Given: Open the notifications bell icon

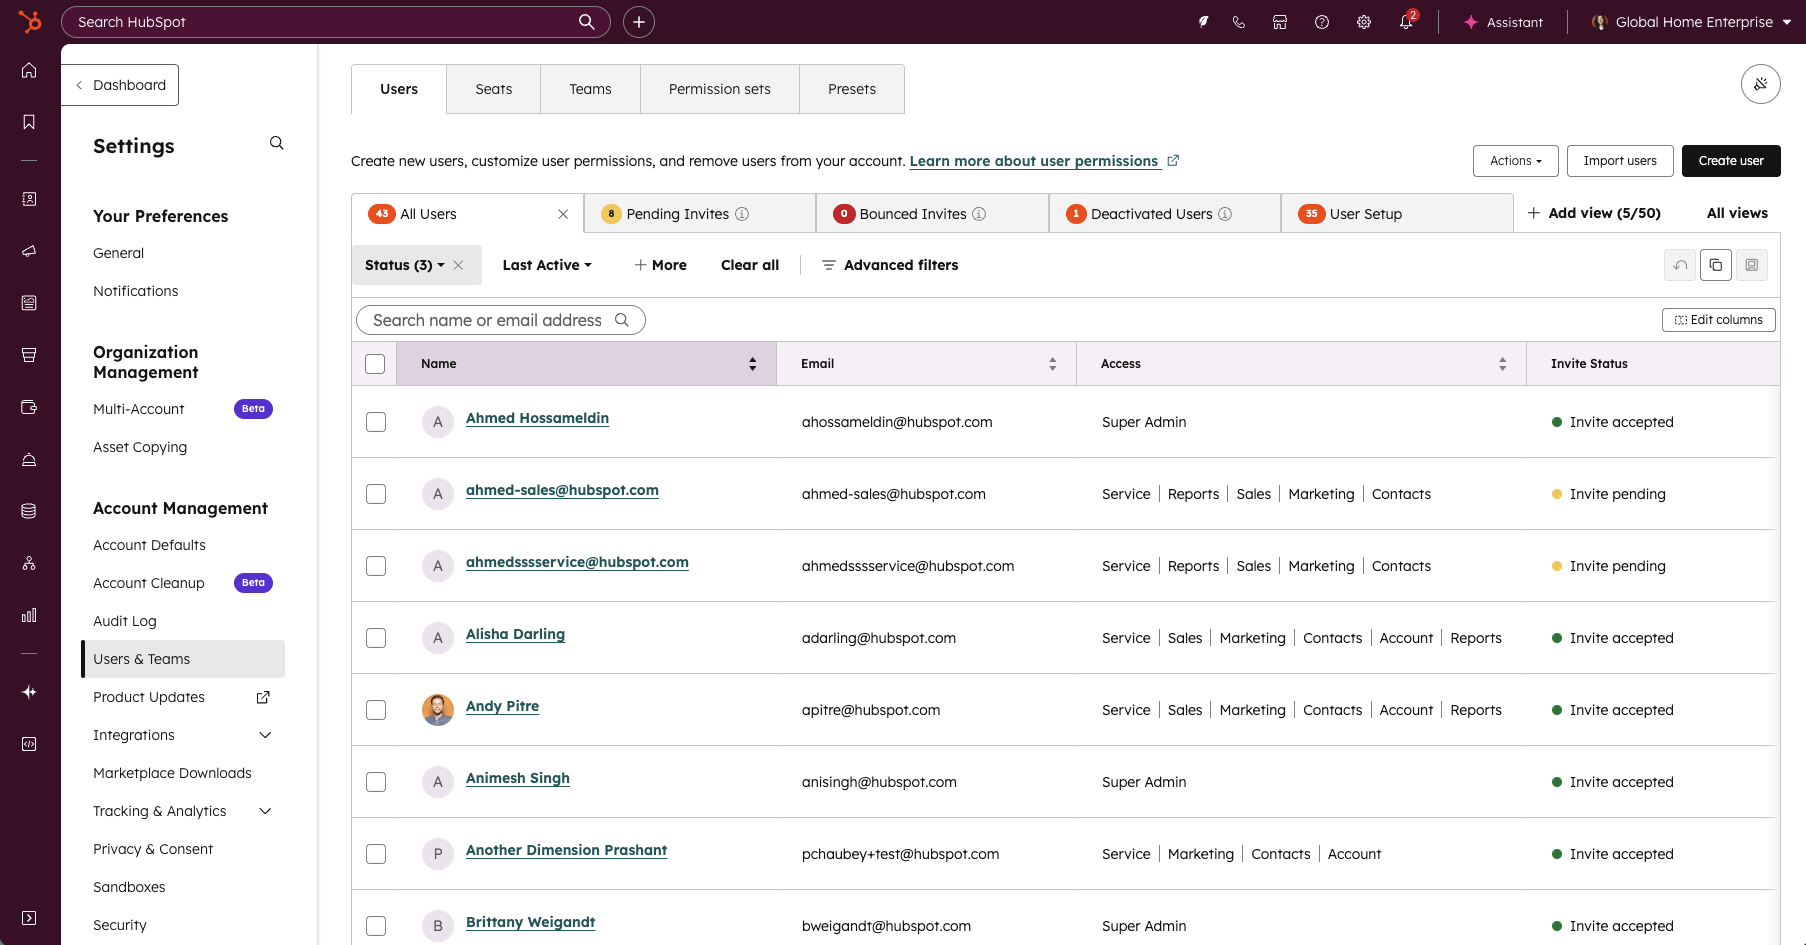Looking at the screenshot, I should [1406, 22].
